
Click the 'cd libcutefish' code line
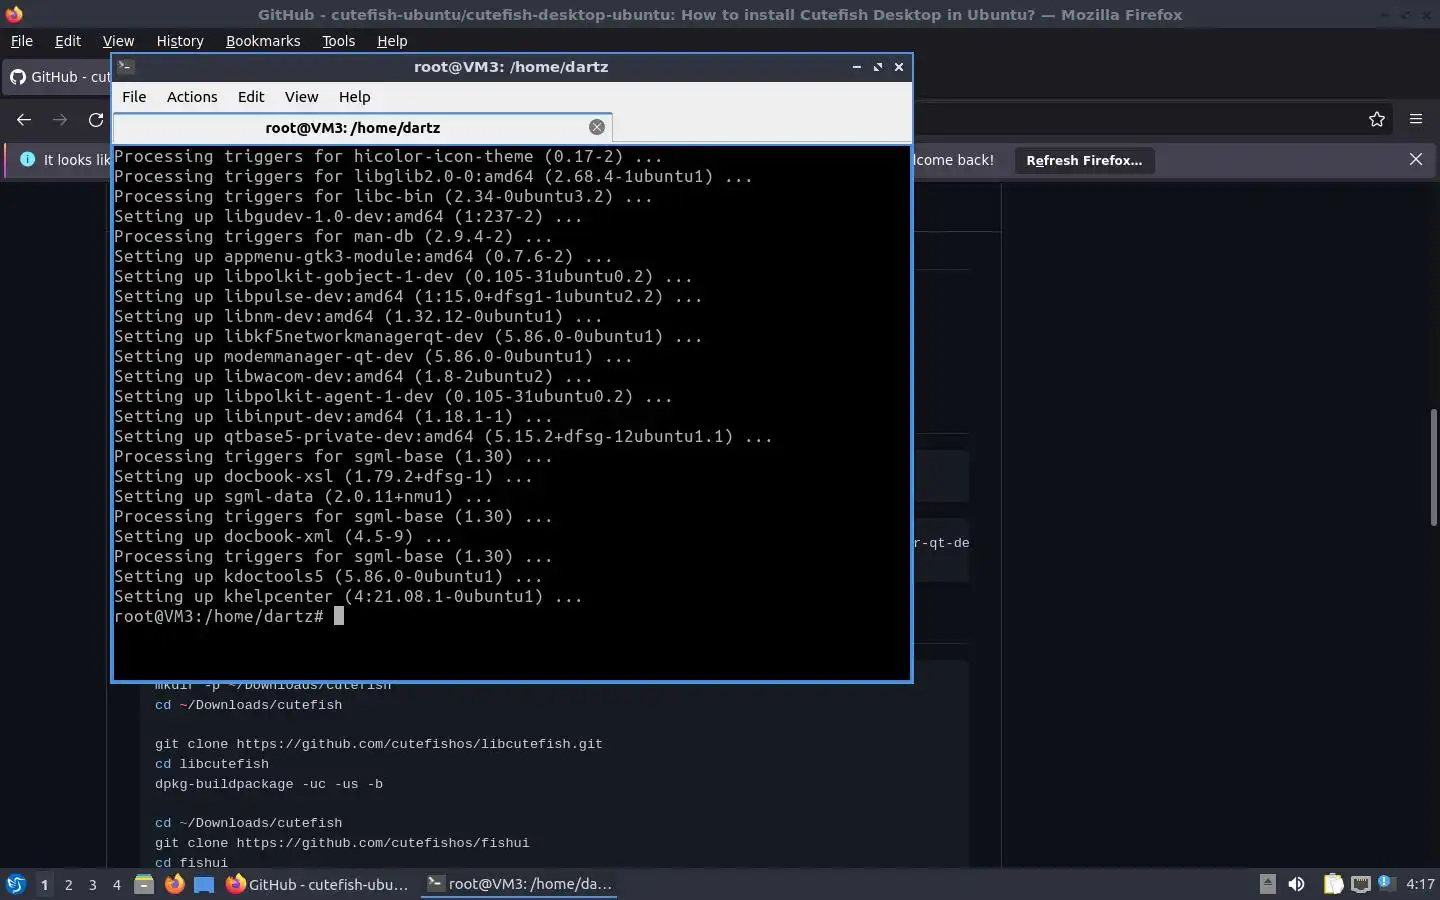tap(212, 764)
